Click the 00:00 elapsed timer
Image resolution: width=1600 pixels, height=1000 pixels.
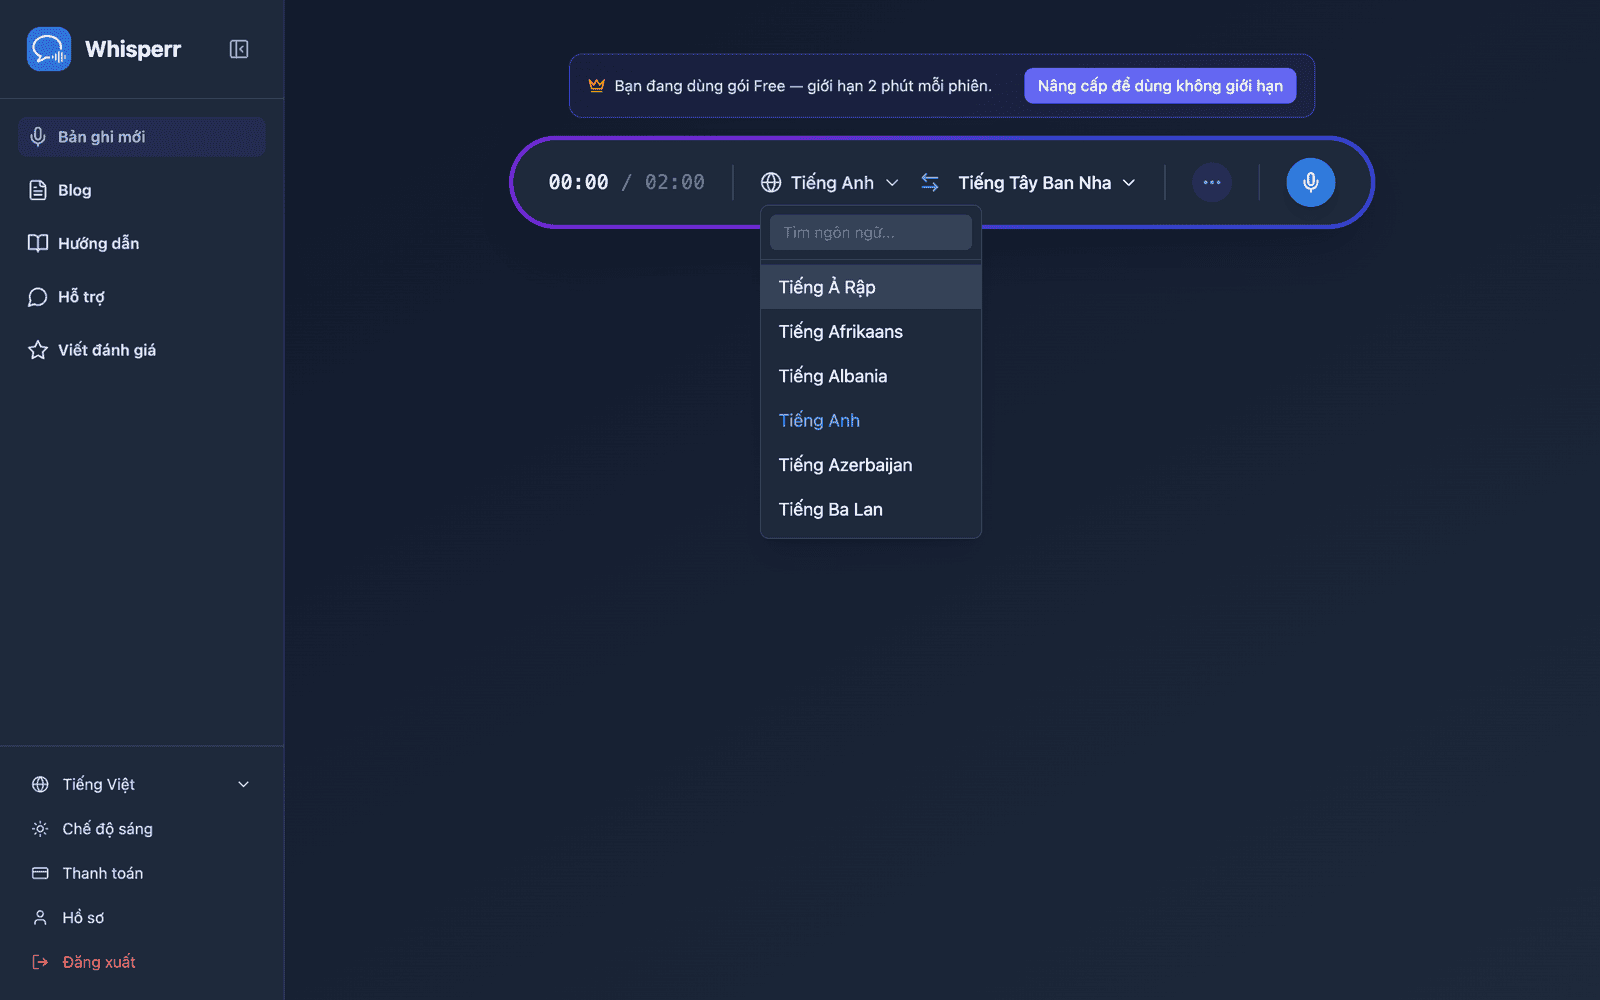(x=578, y=183)
